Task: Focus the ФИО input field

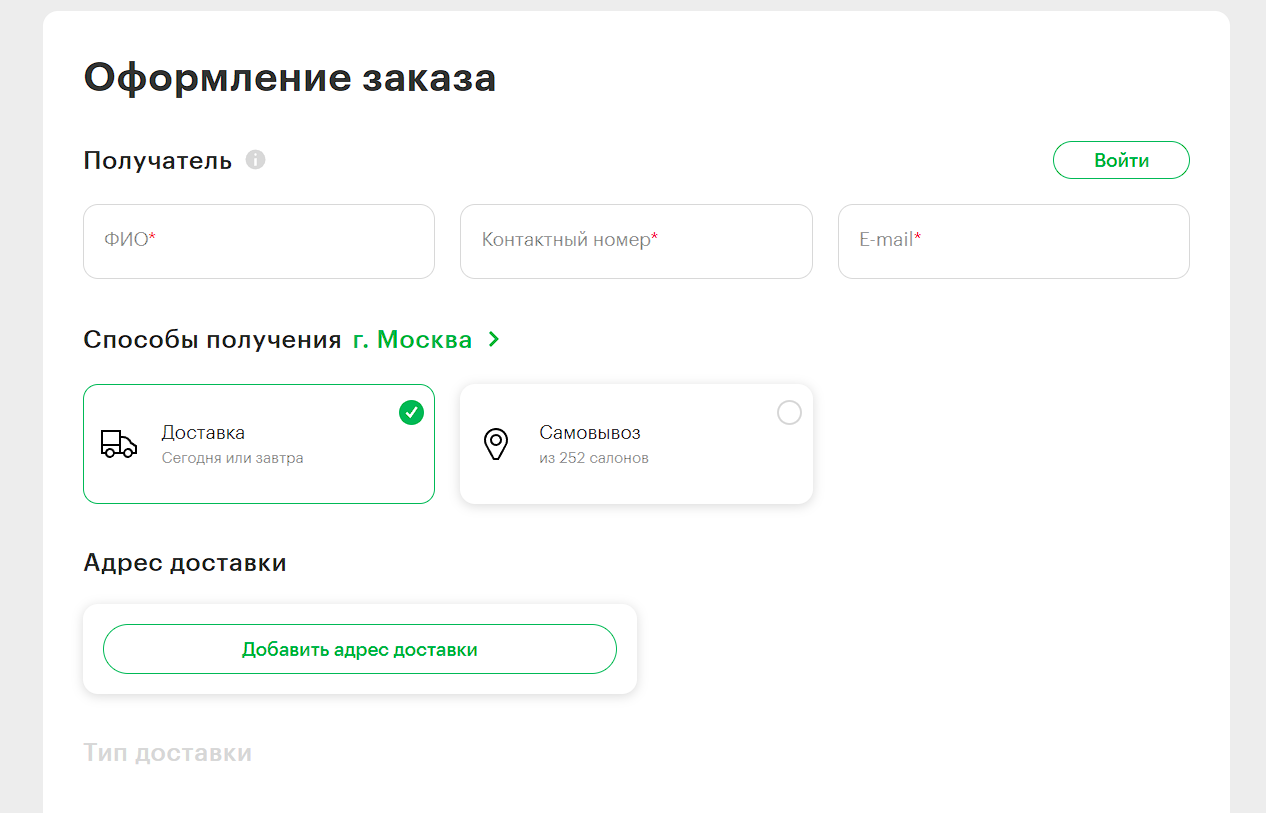Action: (259, 241)
